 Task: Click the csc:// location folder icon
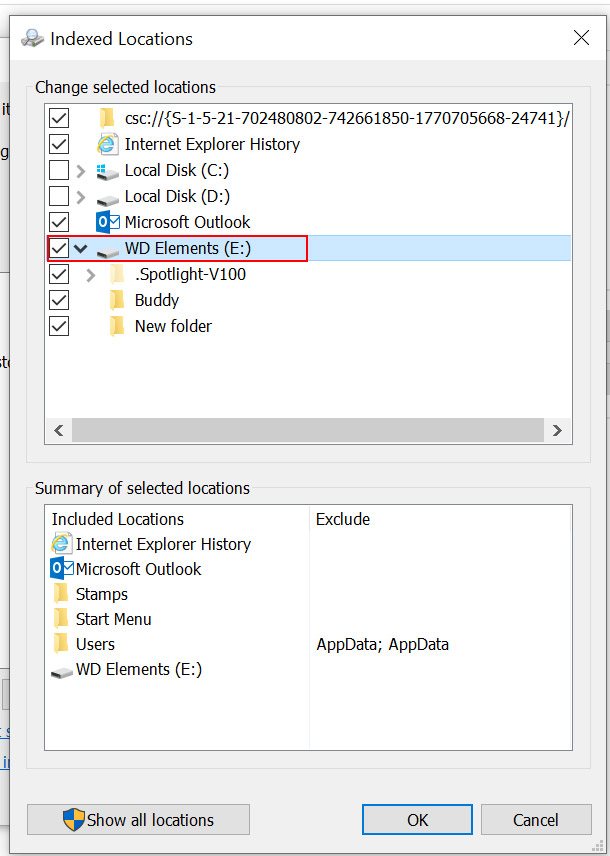(x=106, y=118)
